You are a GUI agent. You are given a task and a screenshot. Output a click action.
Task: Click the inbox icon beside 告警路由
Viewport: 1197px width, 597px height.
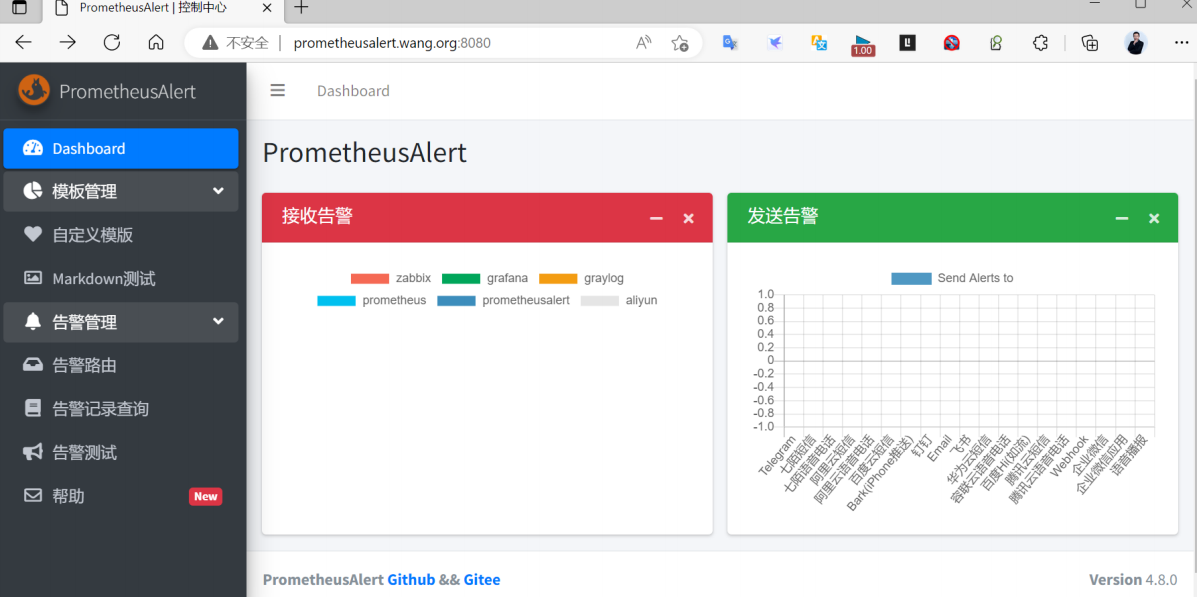click(x=33, y=365)
